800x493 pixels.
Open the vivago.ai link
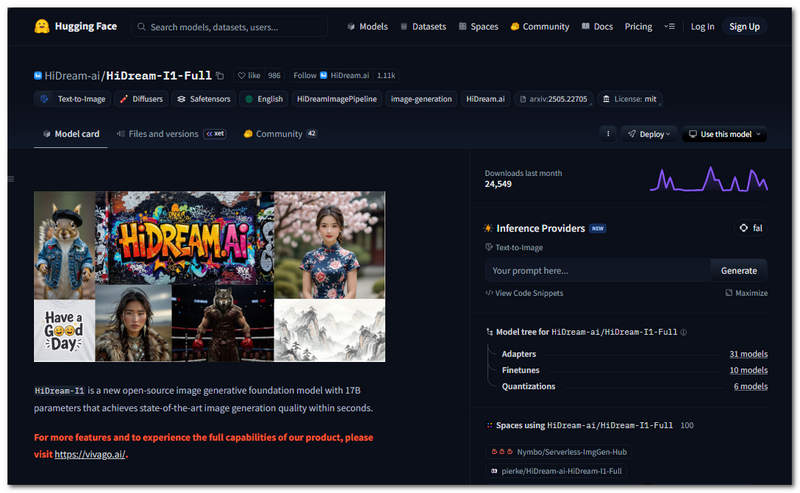[x=90, y=454]
